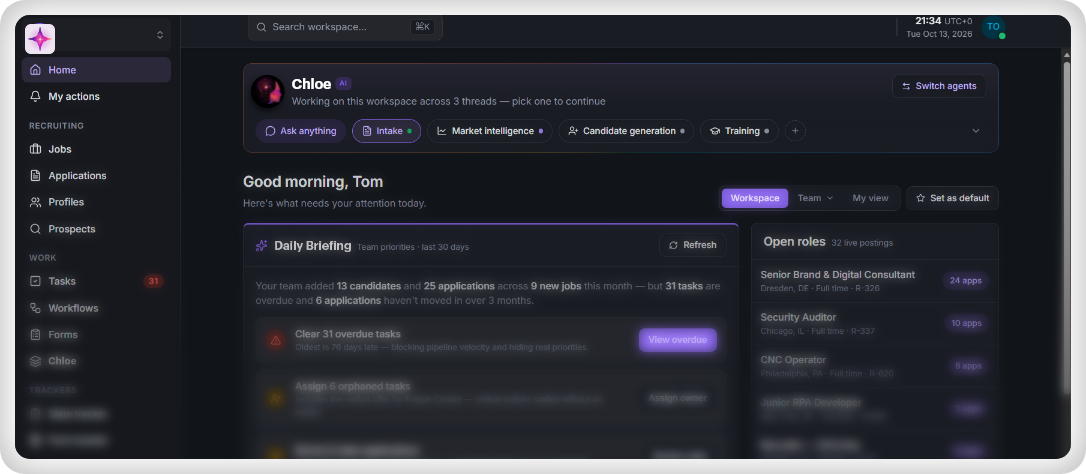The width and height of the screenshot is (1086, 474).
Task: Add a new thread with plus
Action: coord(795,131)
